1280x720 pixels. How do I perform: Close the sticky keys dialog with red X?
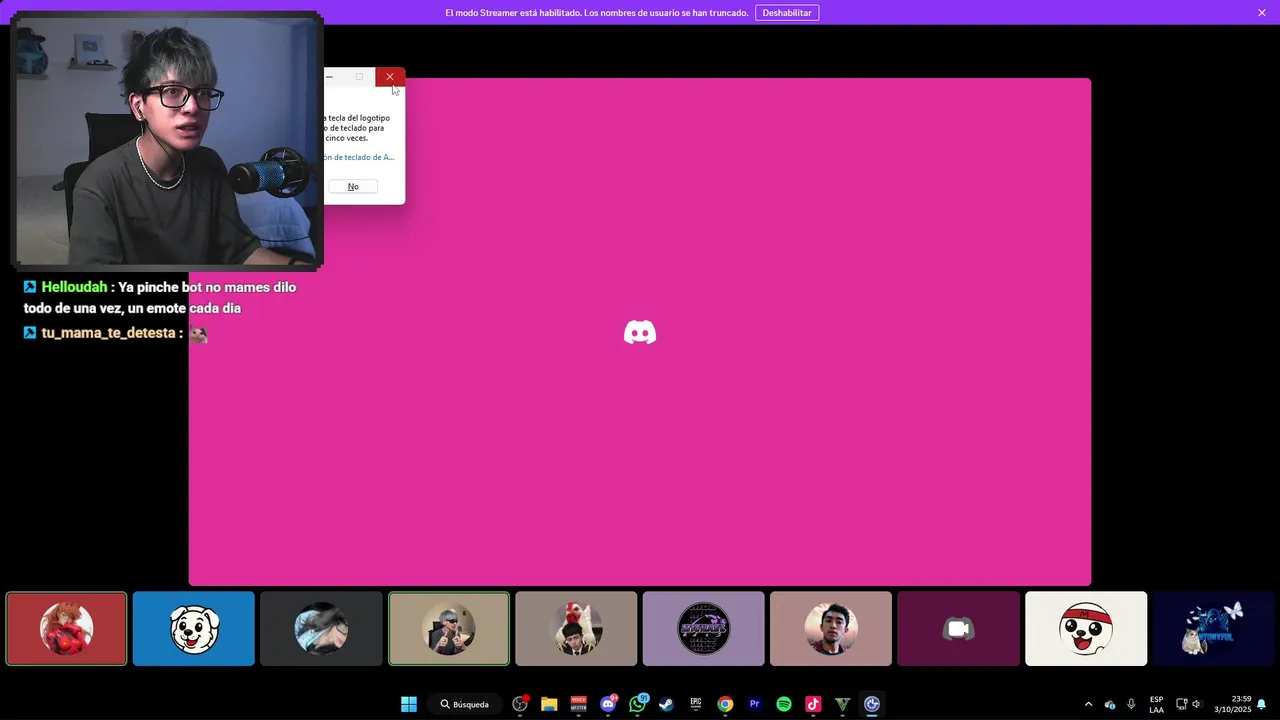[390, 77]
